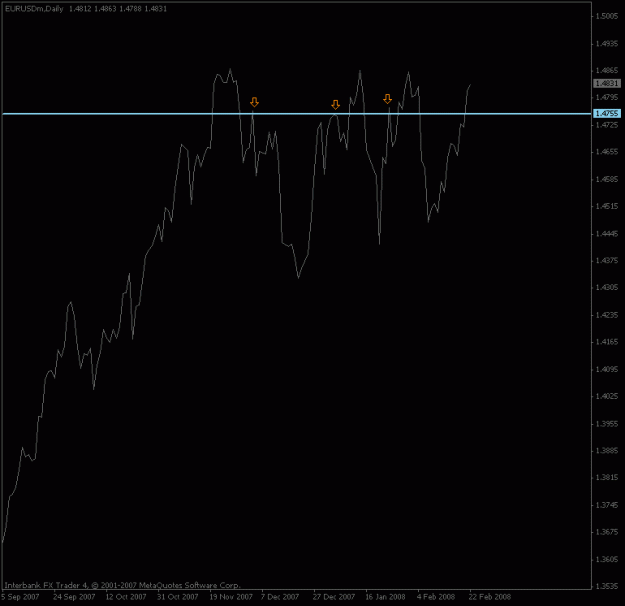This screenshot has width=625, height=606.
Task: Click the 1.4165 price scale label
Action: click(607, 342)
